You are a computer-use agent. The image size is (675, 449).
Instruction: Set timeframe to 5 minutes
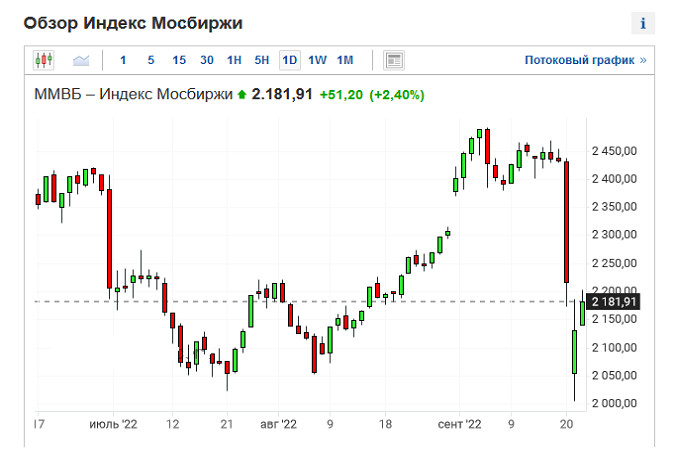pos(151,60)
